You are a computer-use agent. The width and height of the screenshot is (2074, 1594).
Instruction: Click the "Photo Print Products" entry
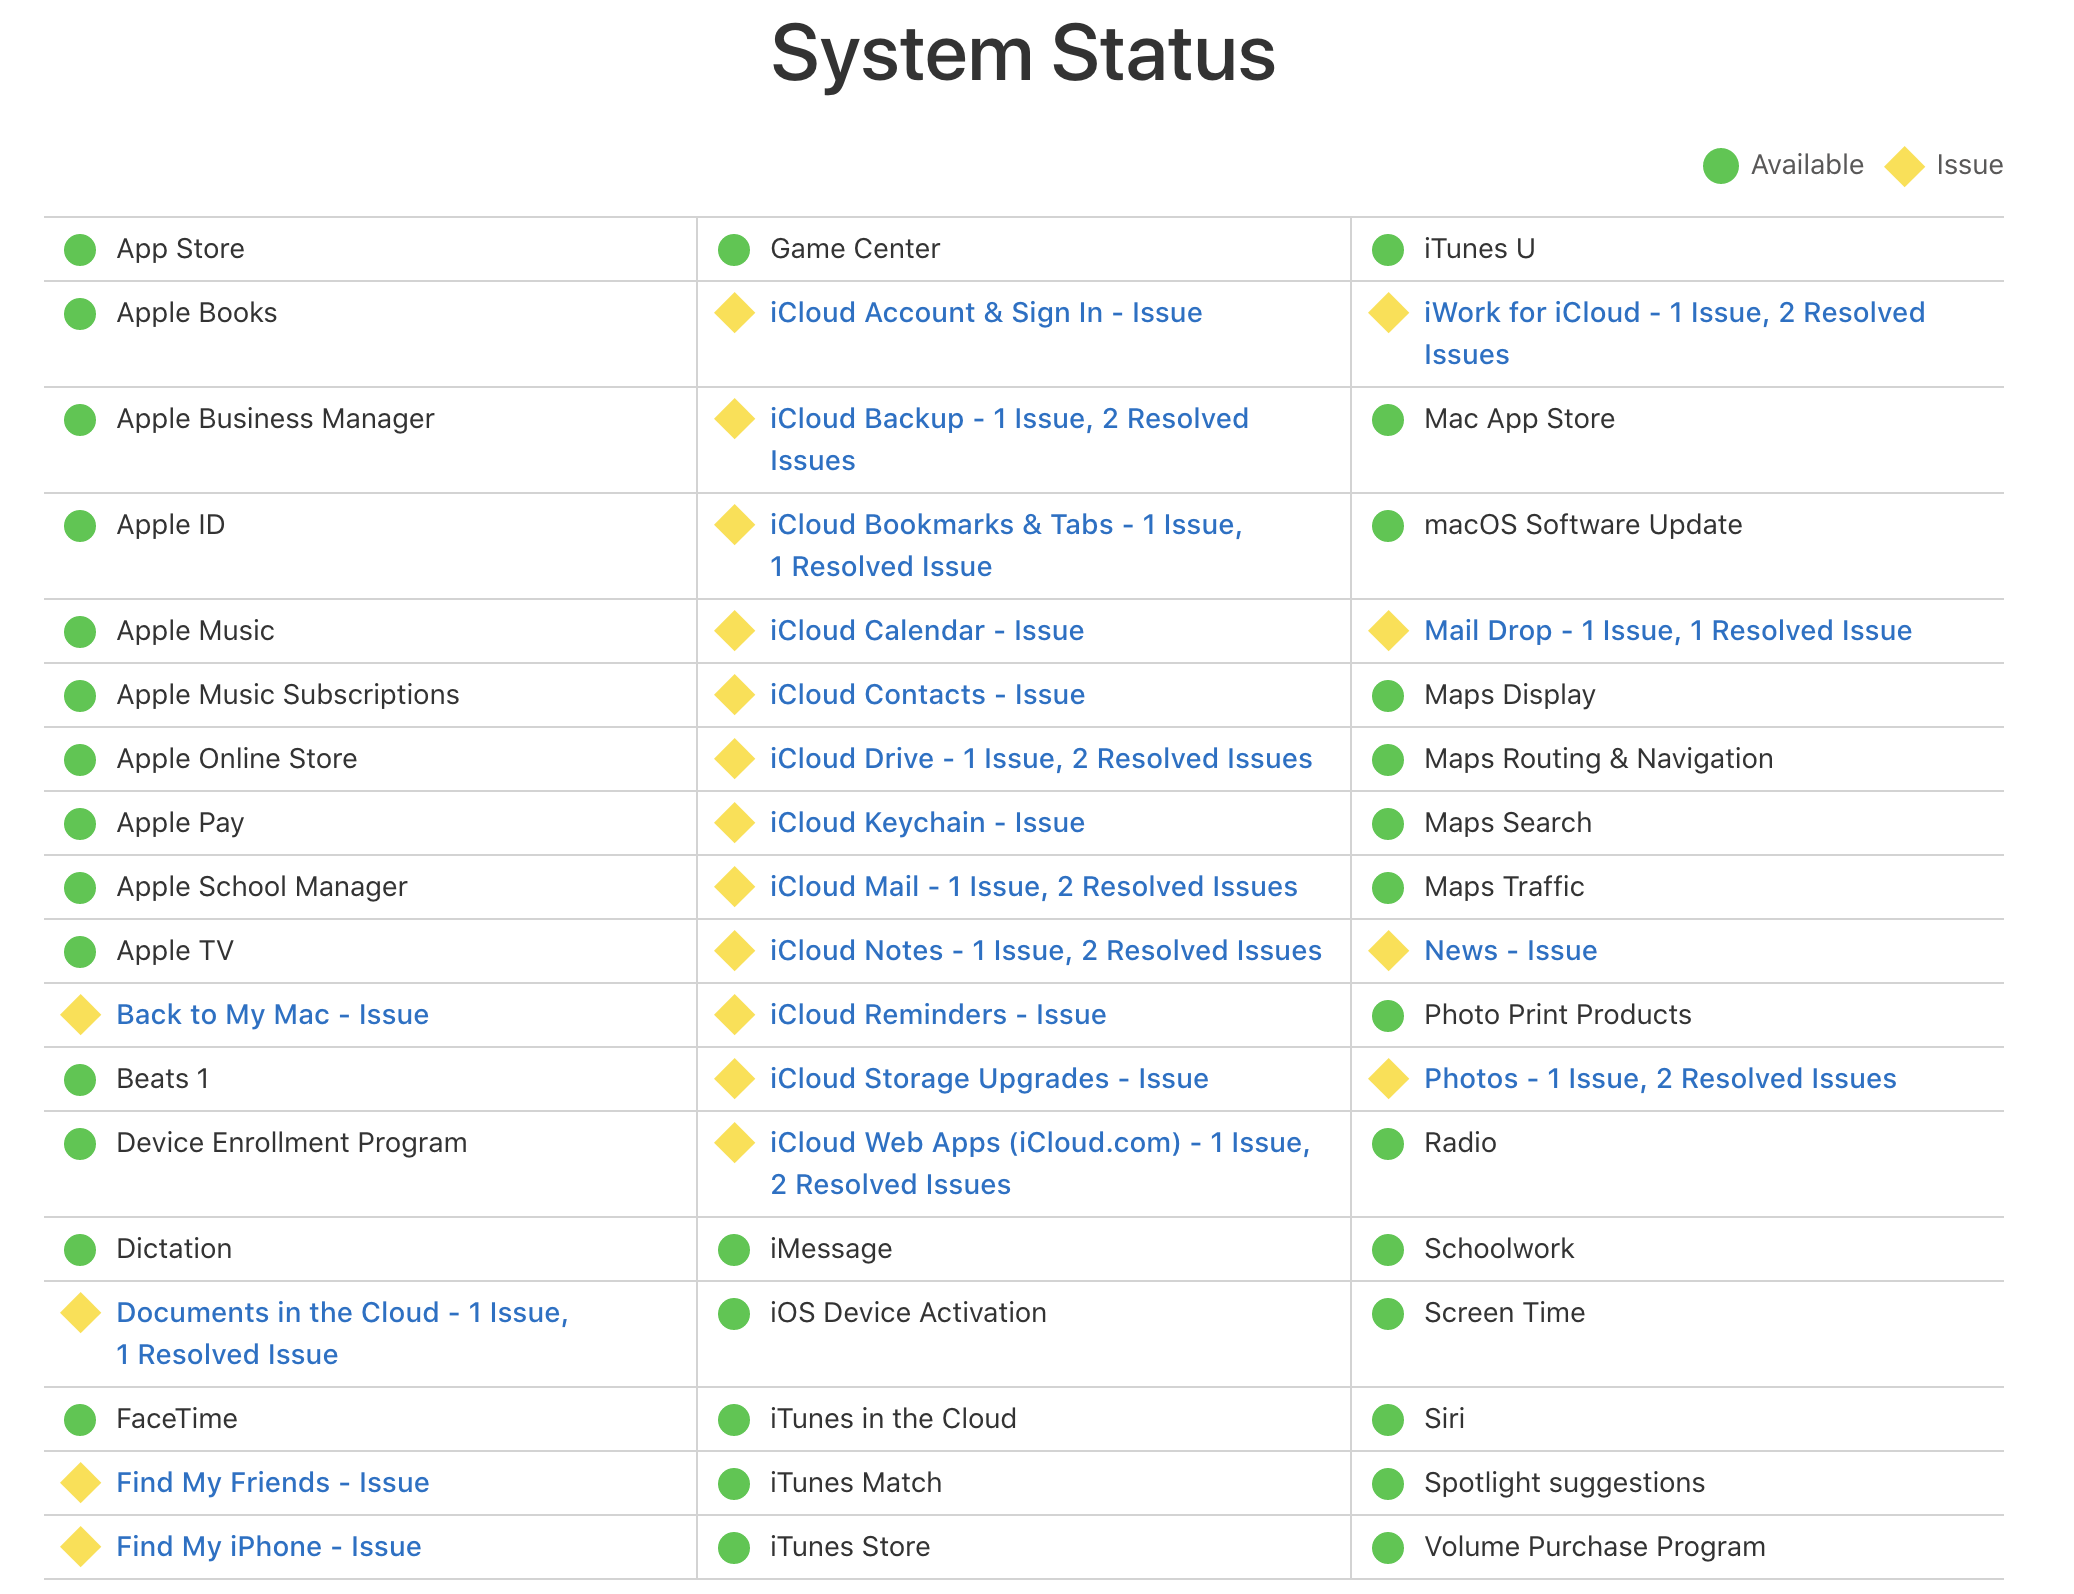click(x=1558, y=1015)
